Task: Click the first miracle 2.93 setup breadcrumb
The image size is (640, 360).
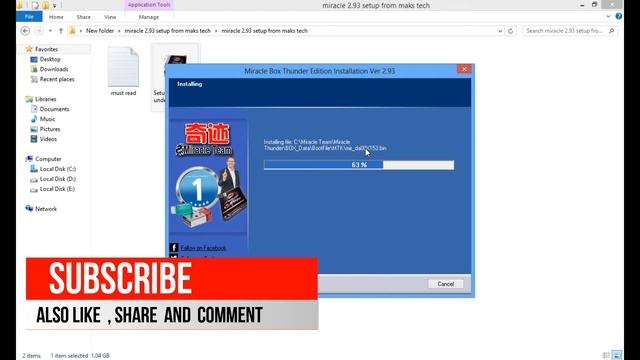Action: 167,31
